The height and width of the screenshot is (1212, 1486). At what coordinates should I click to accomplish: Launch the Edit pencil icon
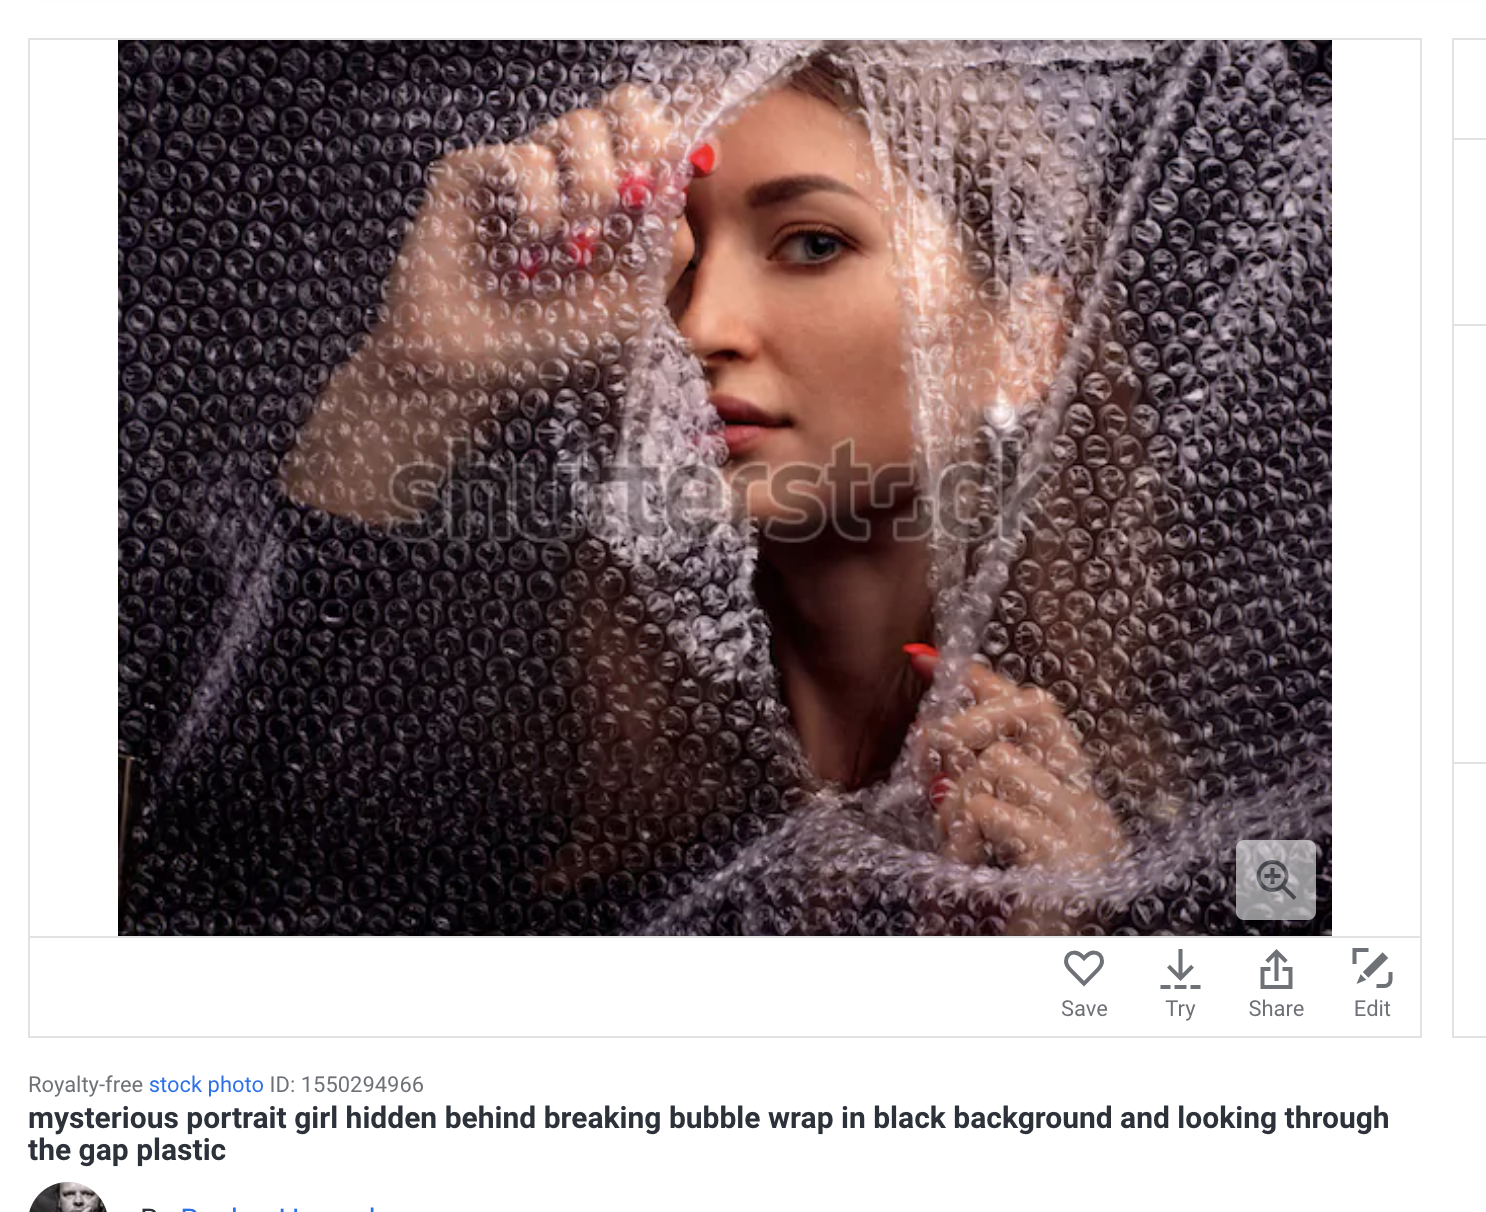click(1372, 968)
